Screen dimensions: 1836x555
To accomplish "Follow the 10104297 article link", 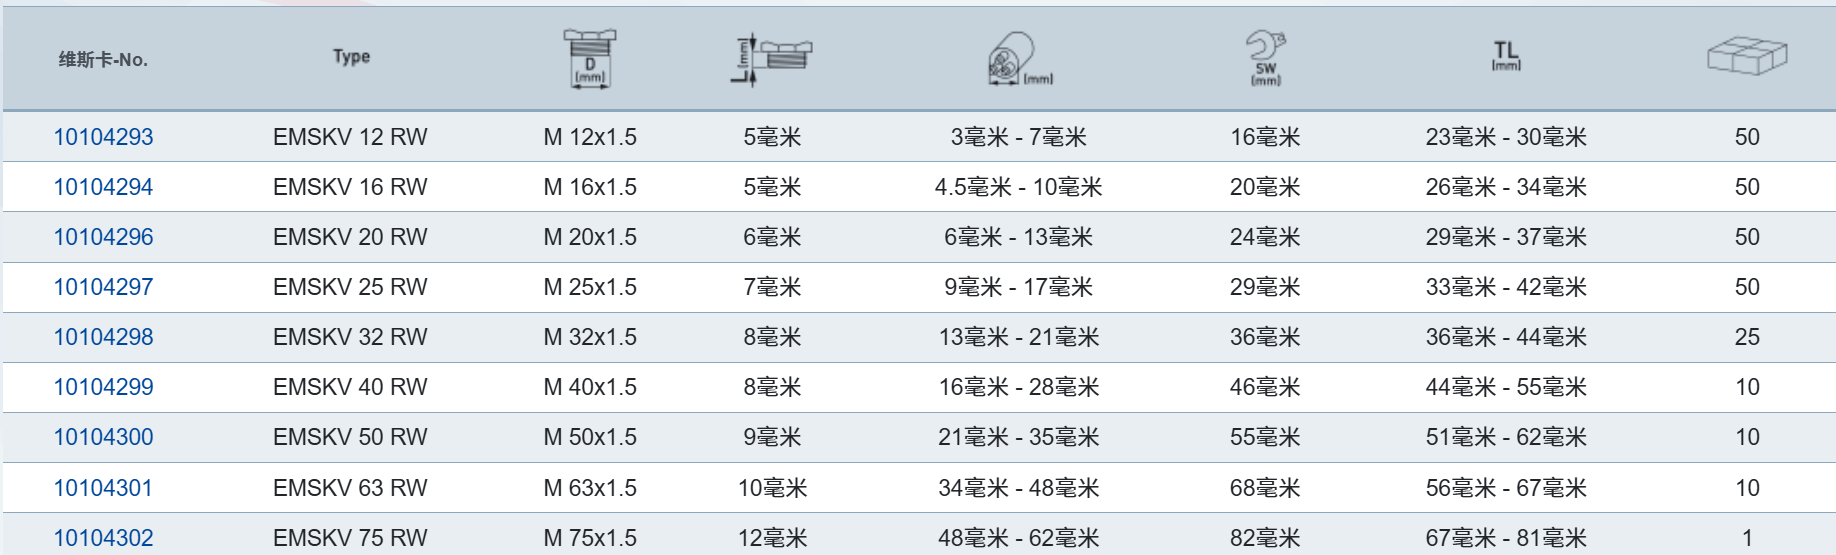I will pyautogui.click(x=103, y=287).
